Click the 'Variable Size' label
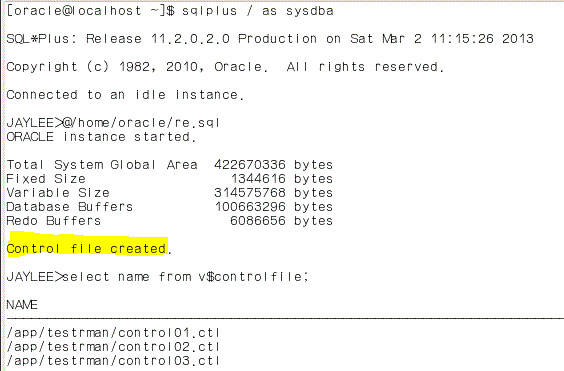The width and height of the screenshot is (564, 371). pyautogui.click(x=58, y=193)
